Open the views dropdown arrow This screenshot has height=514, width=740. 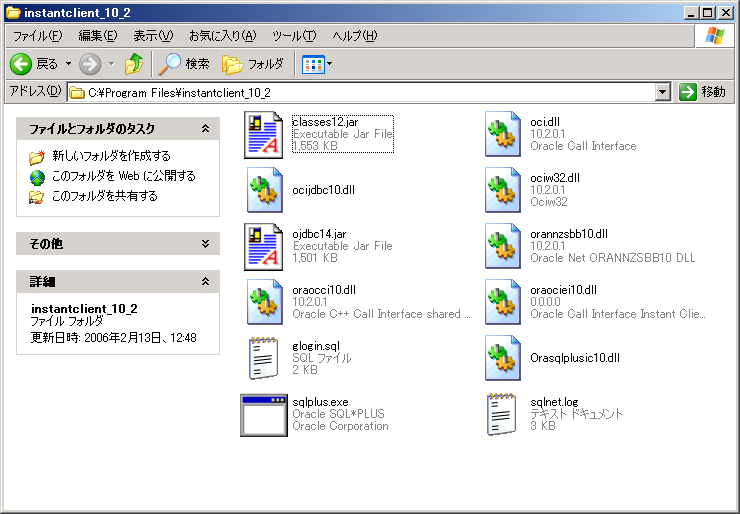pos(329,64)
